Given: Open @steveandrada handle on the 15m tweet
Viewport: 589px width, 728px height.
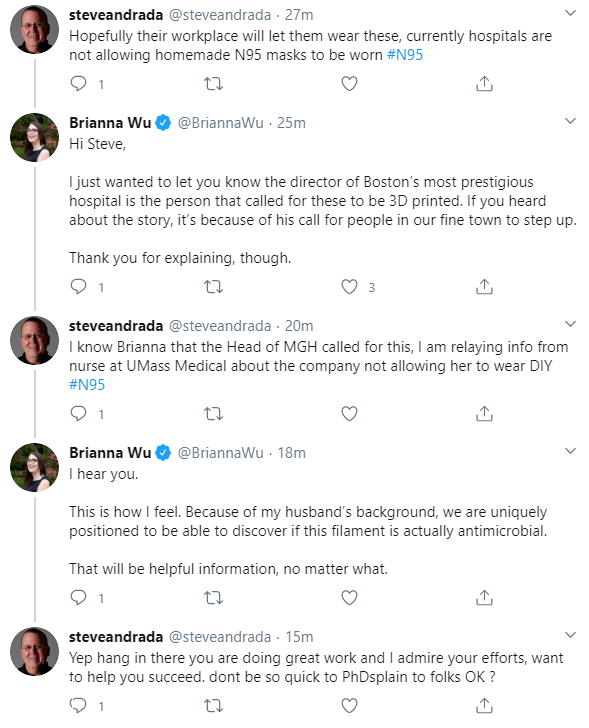Looking at the screenshot, I should [220, 637].
